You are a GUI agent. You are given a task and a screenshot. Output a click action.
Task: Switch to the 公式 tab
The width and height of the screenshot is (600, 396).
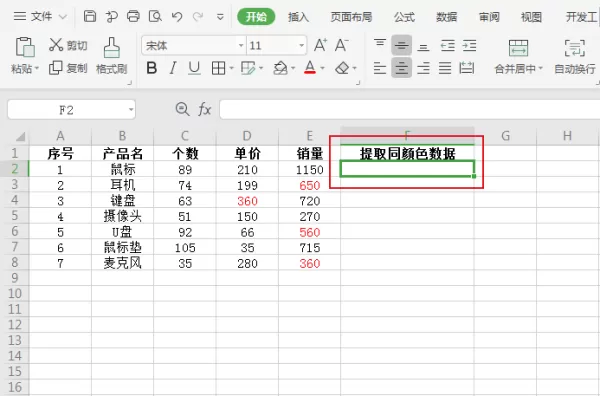[404, 17]
